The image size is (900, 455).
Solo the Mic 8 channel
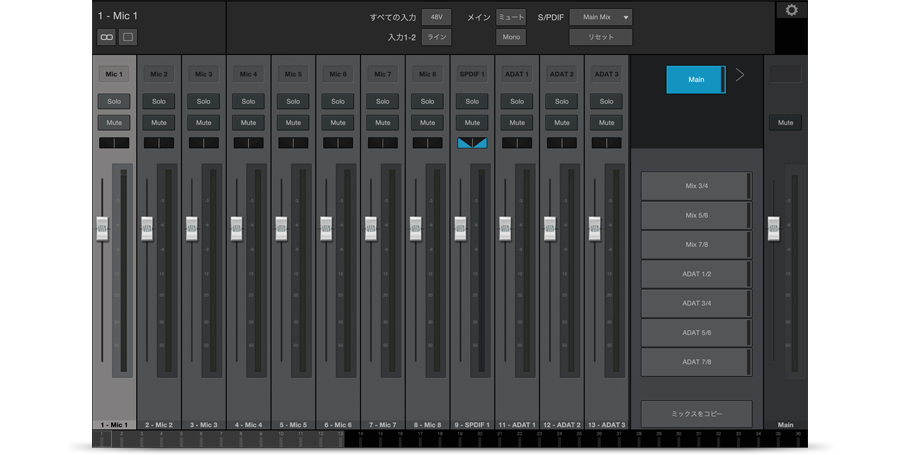[x=427, y=102]
